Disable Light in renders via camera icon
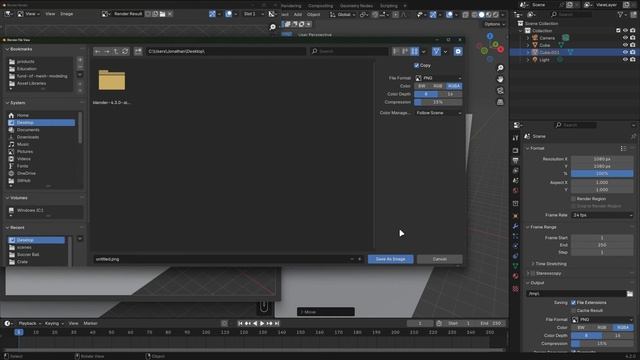Image resolution: width=640 pixels, height=360 pixels. (632, 60)
